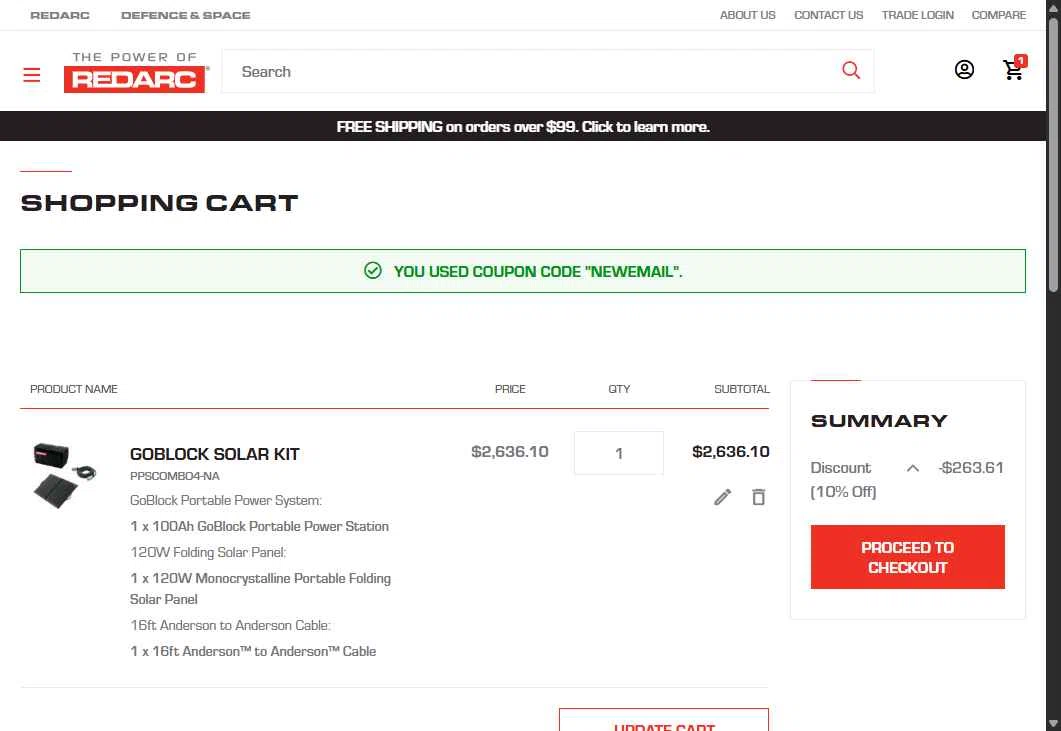Click the unit price $2,636.10 under Price
The width and height of the screenshot is (1061, 731).
coord(510,451)
